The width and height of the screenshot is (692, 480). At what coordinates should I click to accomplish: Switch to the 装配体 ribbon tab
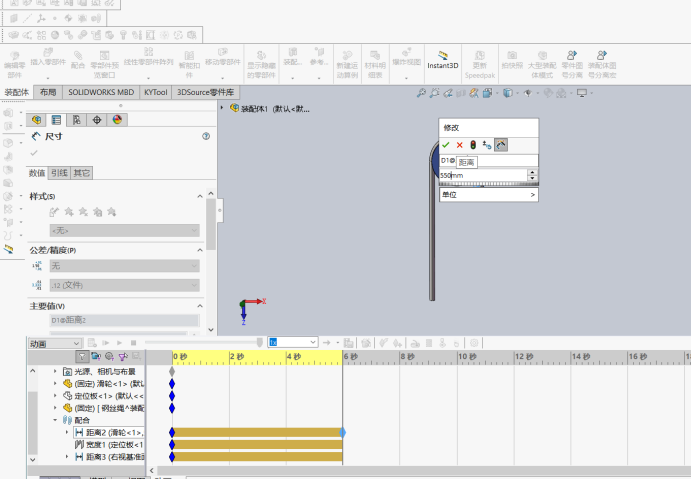16,92
